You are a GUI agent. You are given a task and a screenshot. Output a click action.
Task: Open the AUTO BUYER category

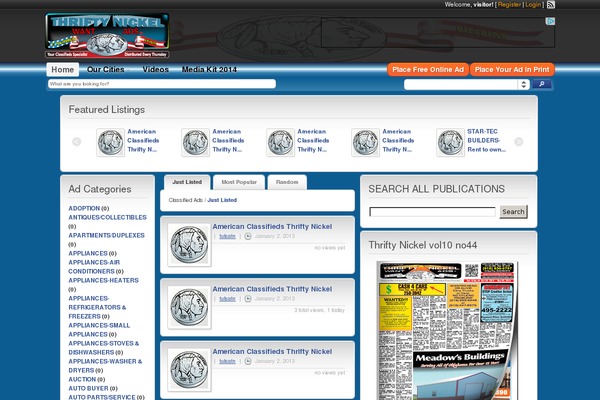pyautogui.click(x=88, y=389)
